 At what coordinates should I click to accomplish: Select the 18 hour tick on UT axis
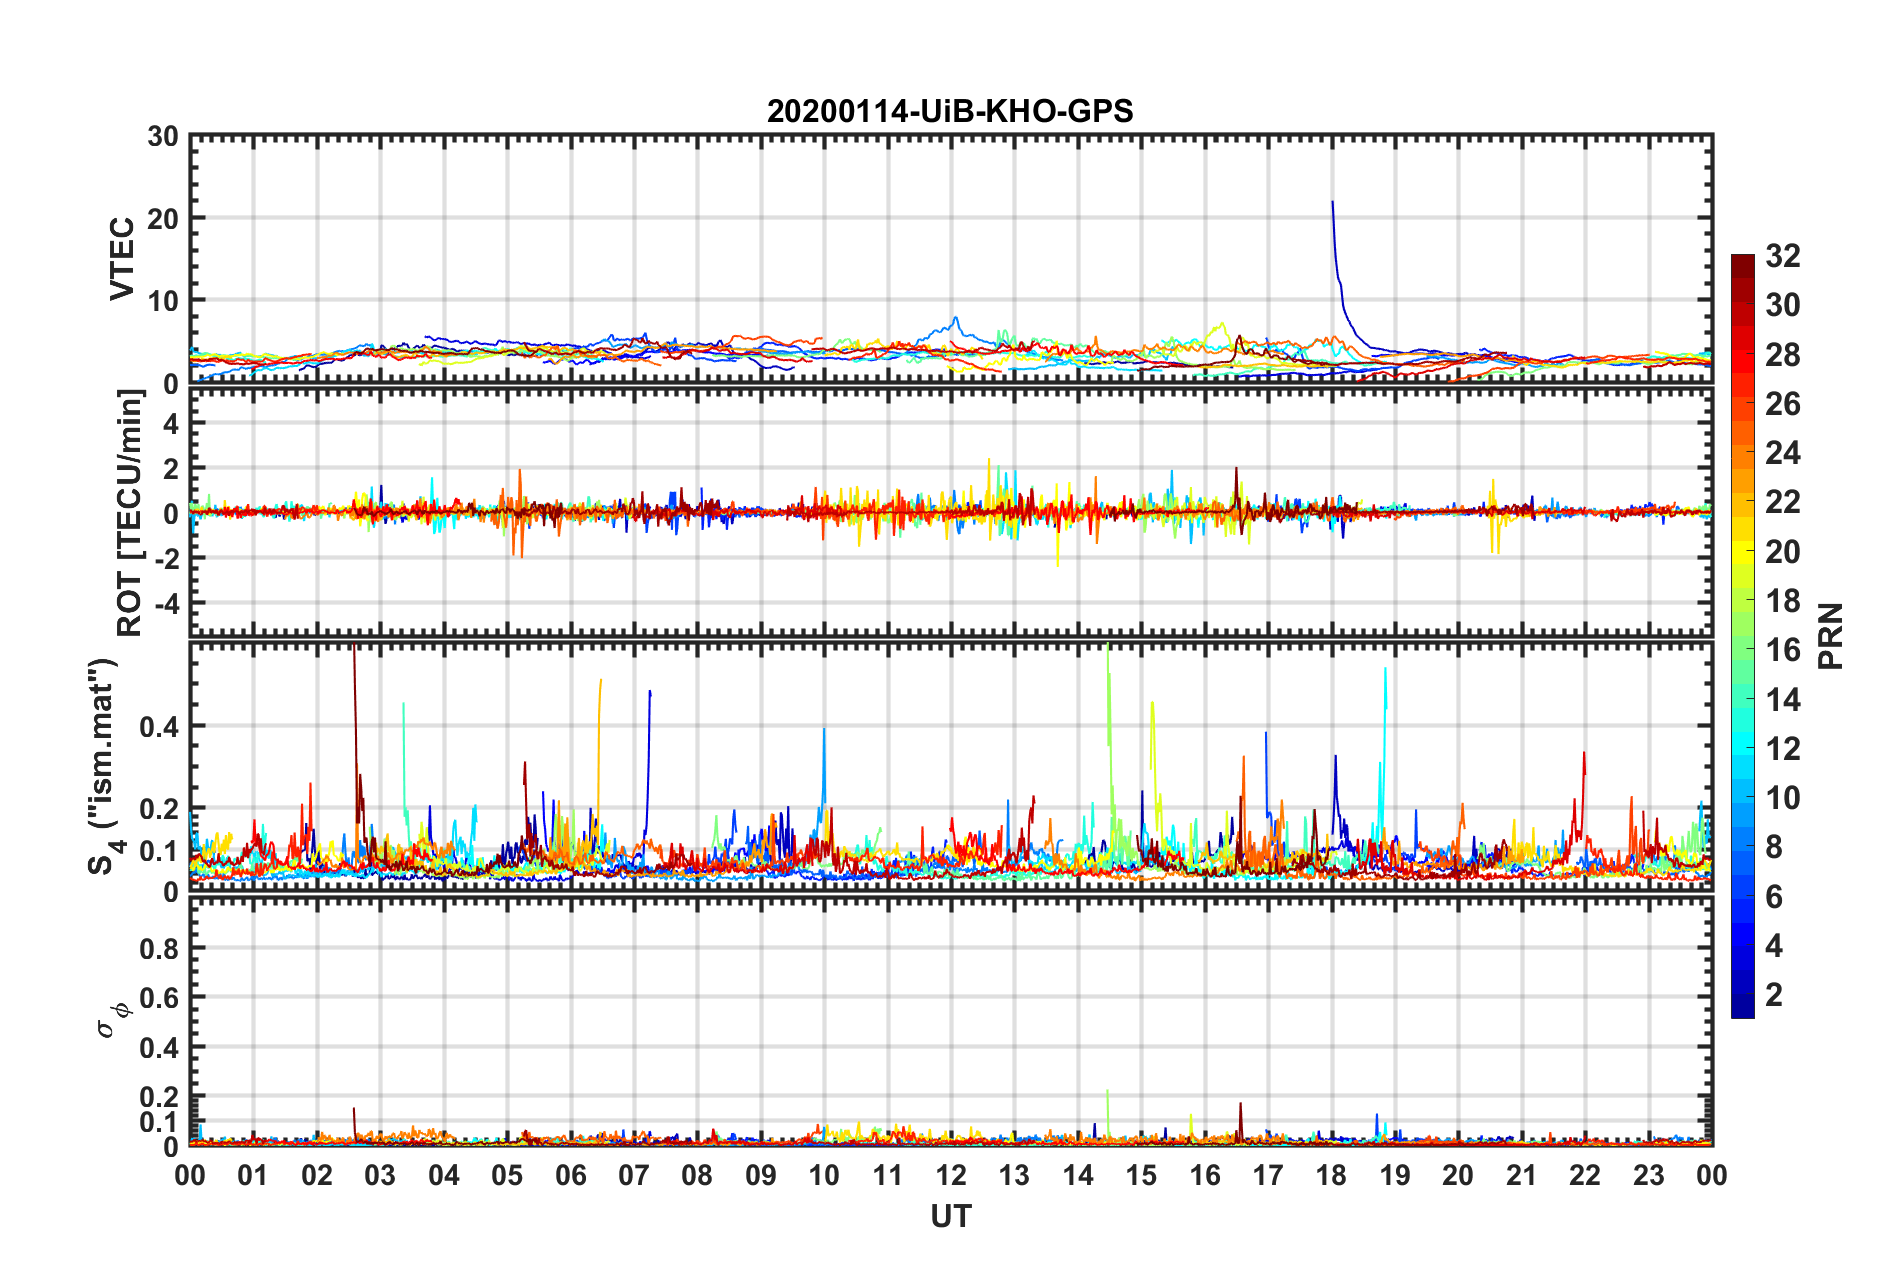(x=1331, y=1175)
